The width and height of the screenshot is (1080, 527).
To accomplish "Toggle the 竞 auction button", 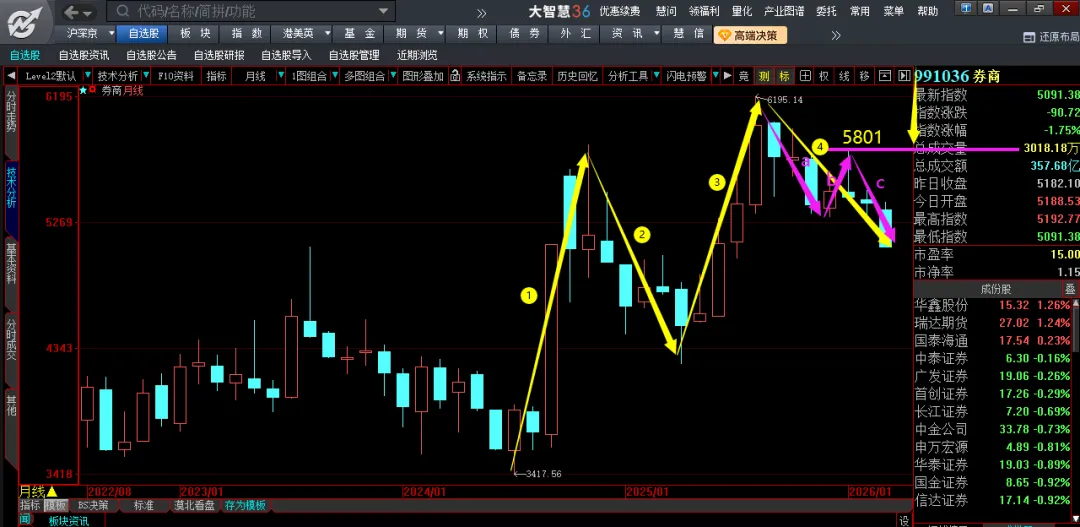I will coord(744,76).
